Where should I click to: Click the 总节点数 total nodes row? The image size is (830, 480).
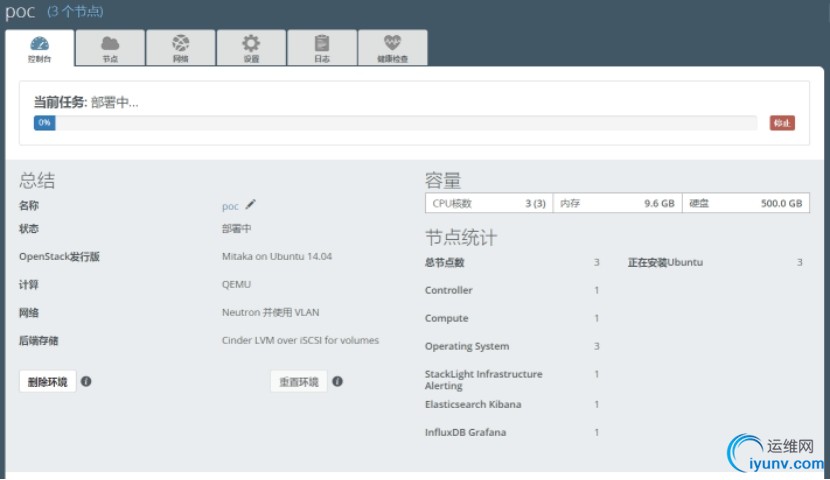(x=512, y=262)
